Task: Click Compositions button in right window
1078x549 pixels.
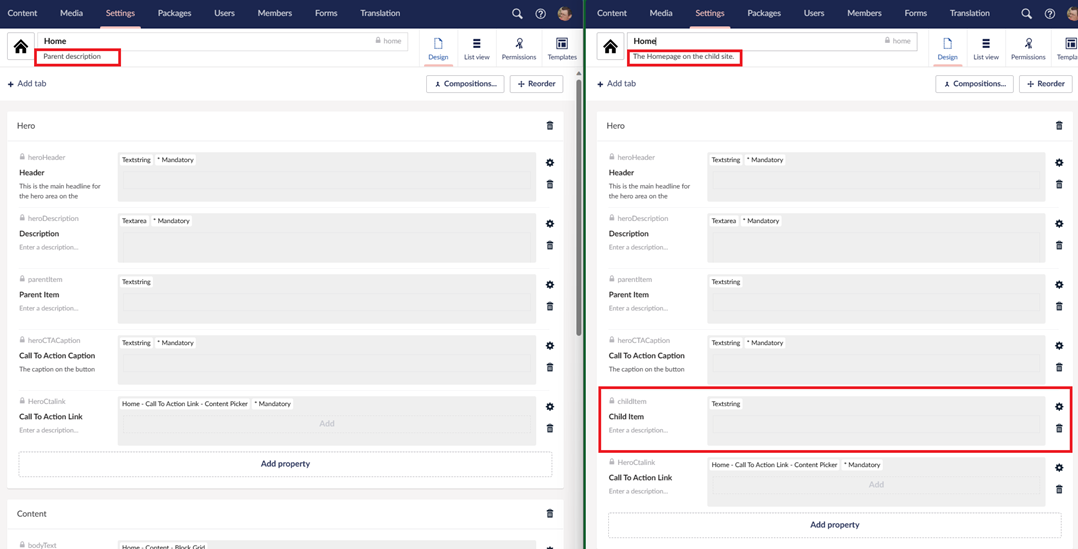Action: point(975,84)
